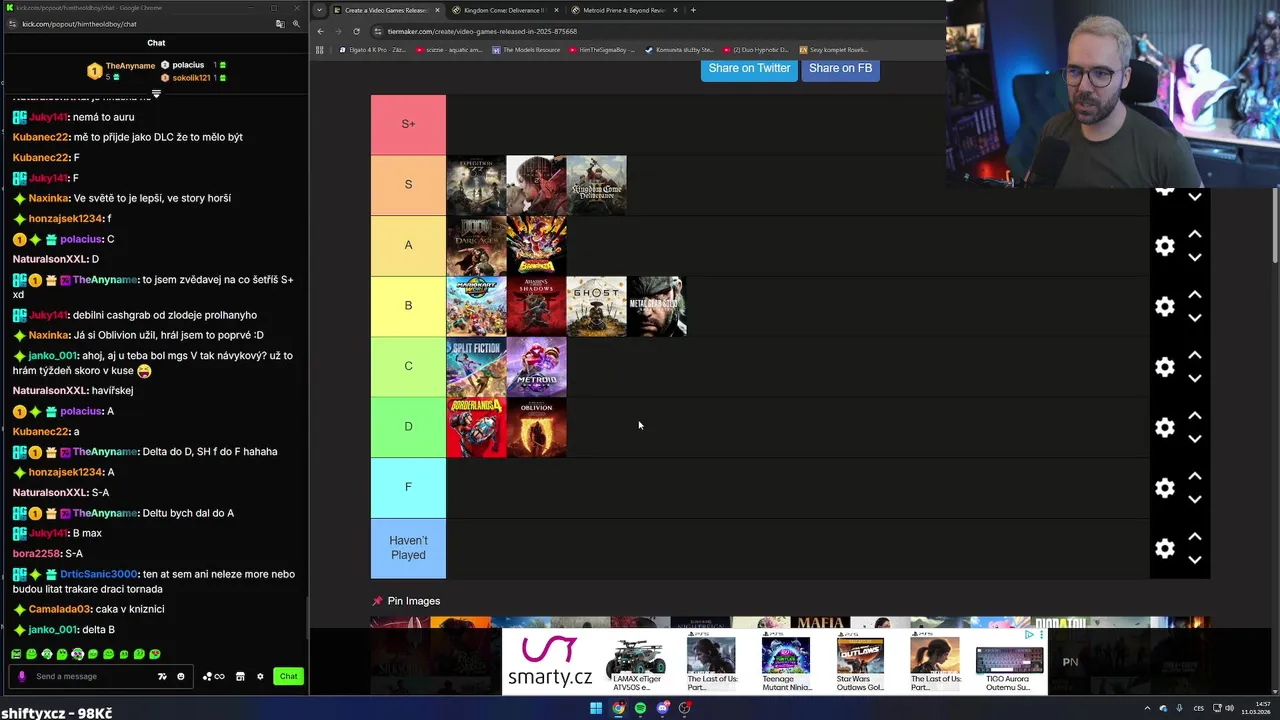Move the F tier row down
The height and width of the screenshot is (720, 1280).
click(1194, 499)
